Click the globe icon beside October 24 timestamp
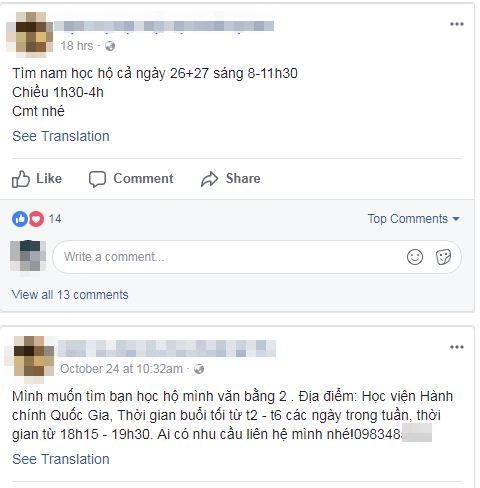480x488 pixels. [x=199, y=369]
